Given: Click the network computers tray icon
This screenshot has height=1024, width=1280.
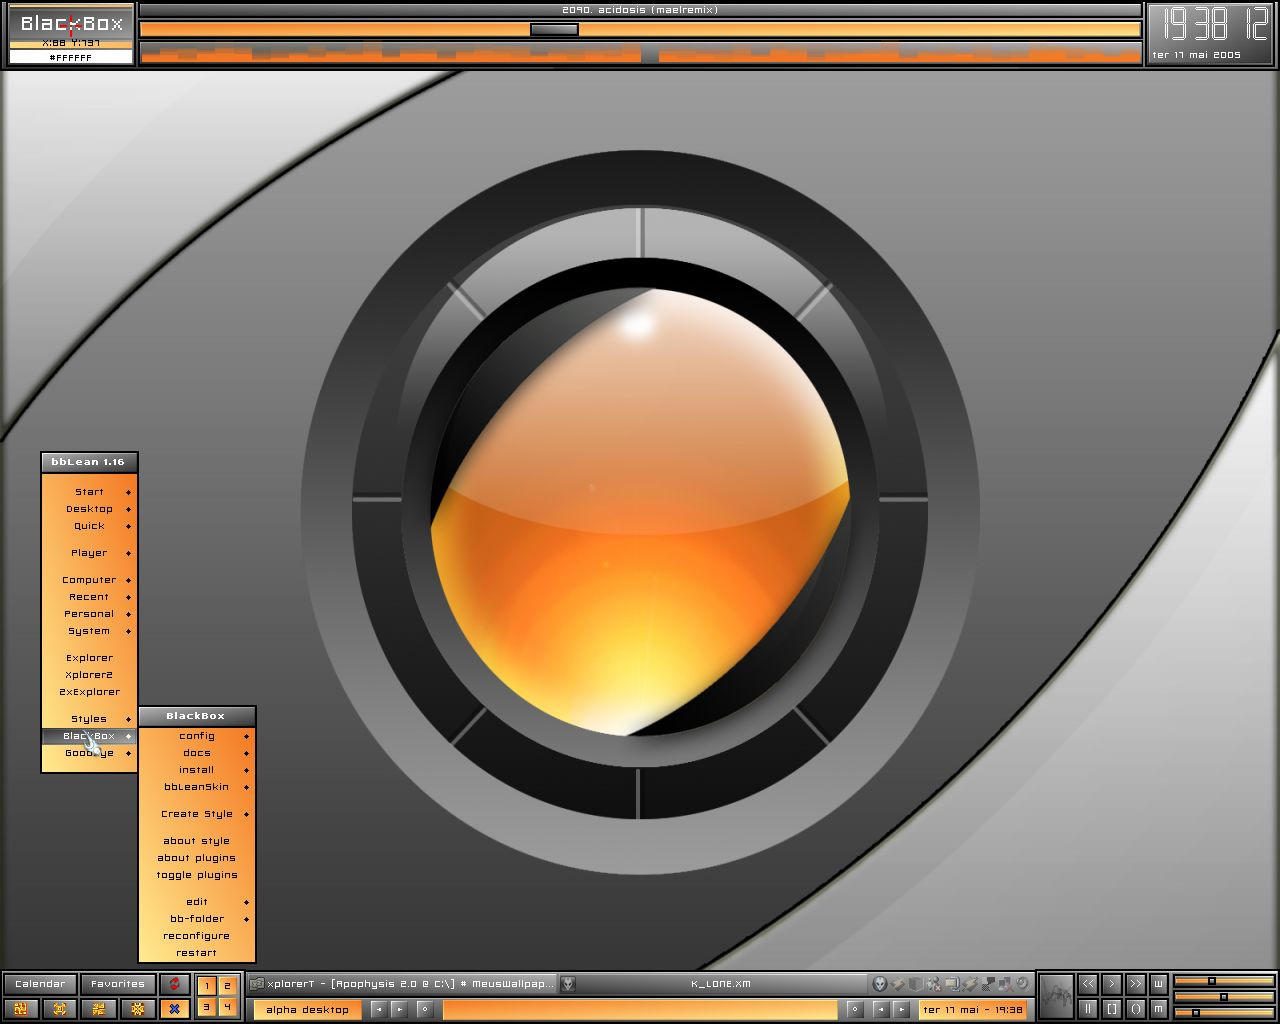Looking at the screenshot, I should click(987, 984).
